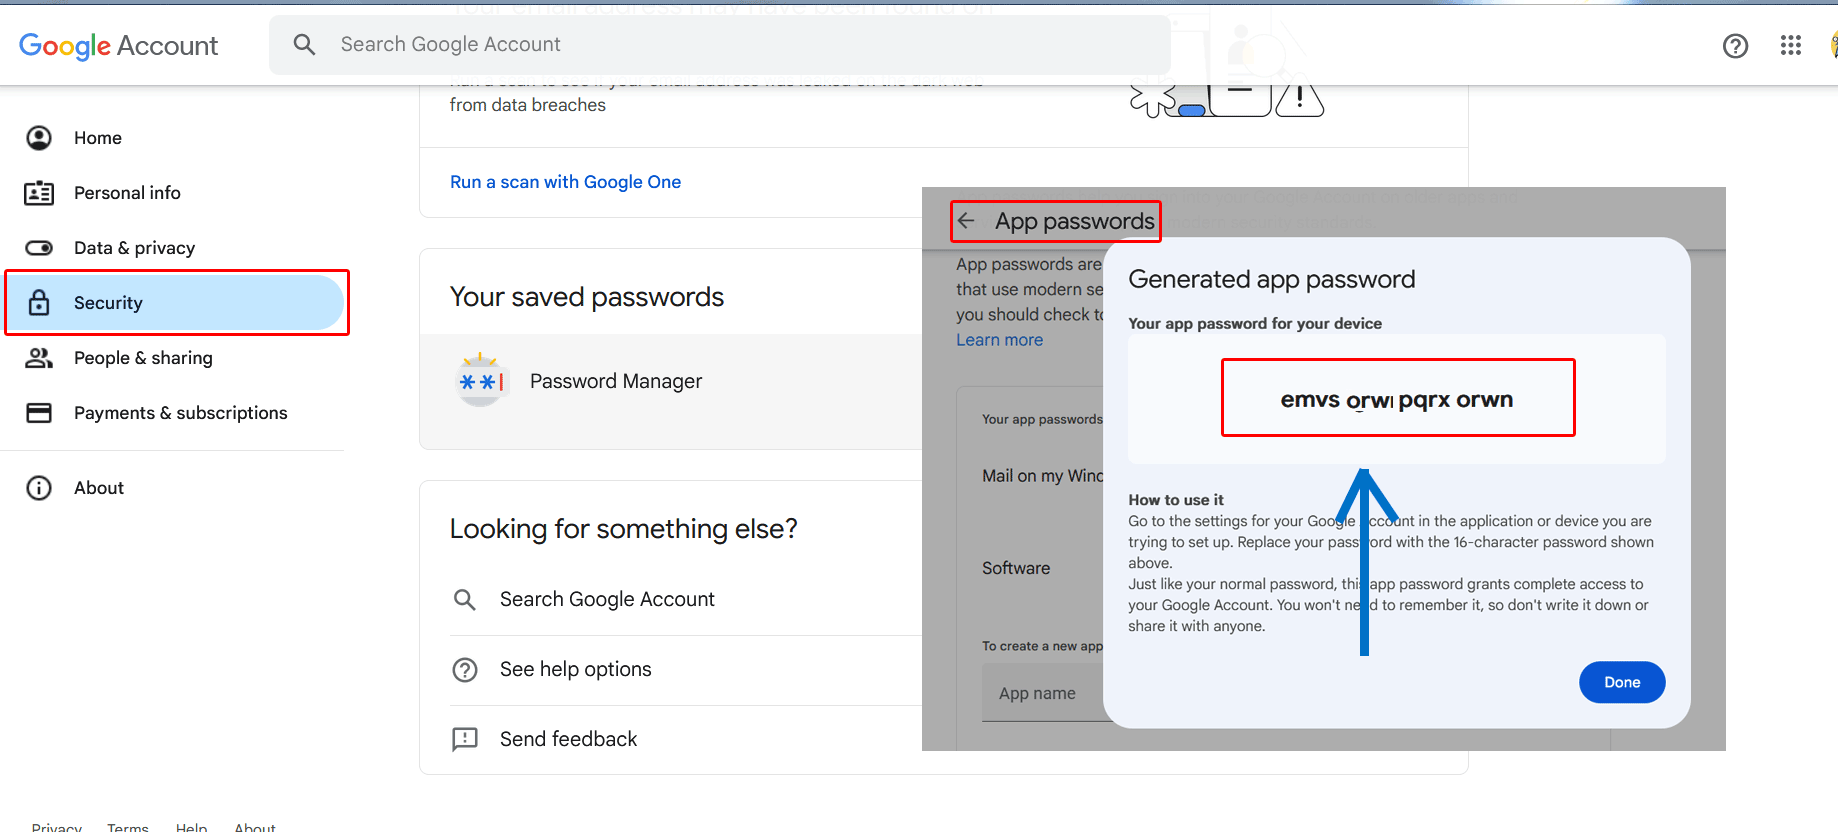Click the App name input field
The image size is (1838, 832).
pyautogui.click(x=1042, y=693)
